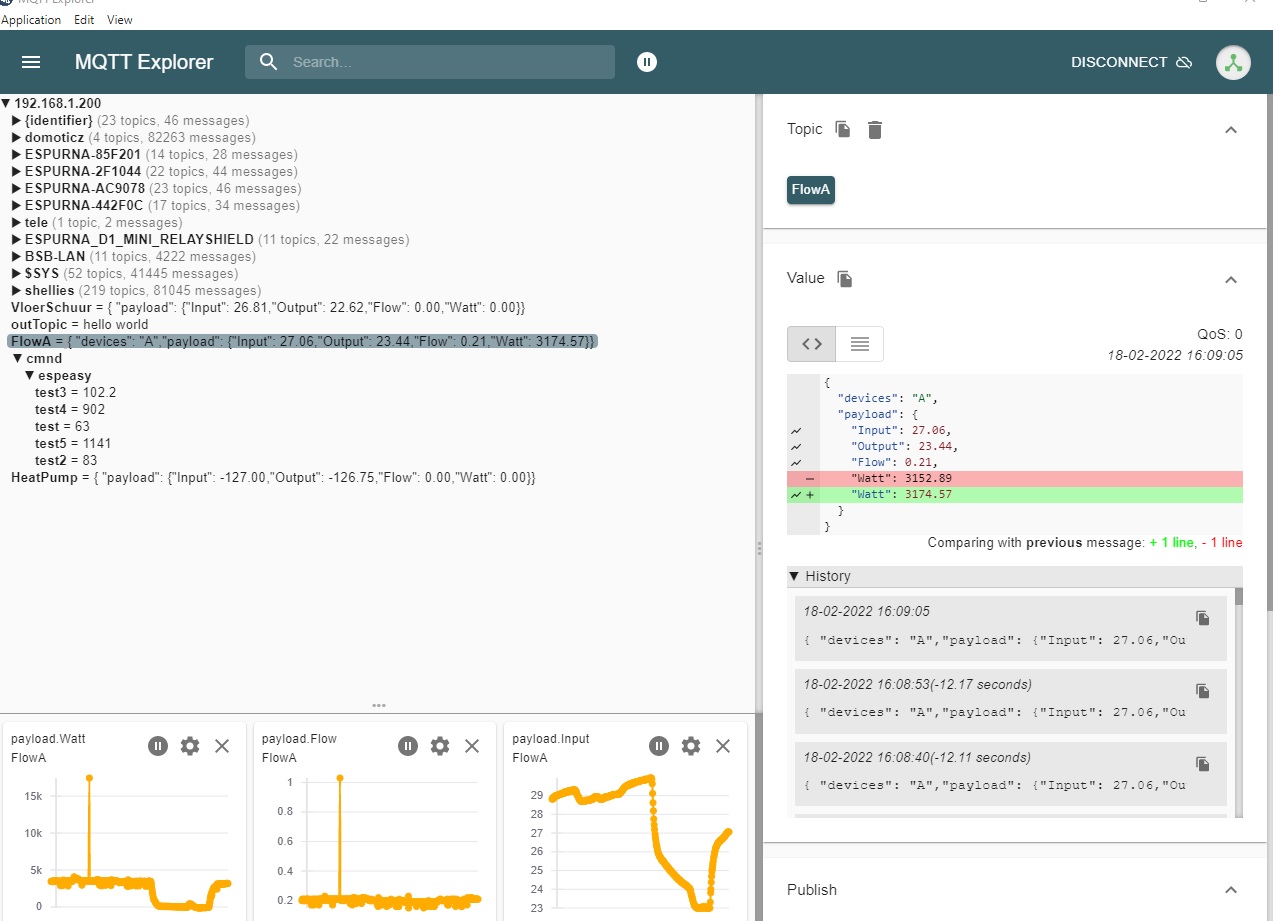
Task: Expand the $SYS topic tree
Action: coord(17,273)
